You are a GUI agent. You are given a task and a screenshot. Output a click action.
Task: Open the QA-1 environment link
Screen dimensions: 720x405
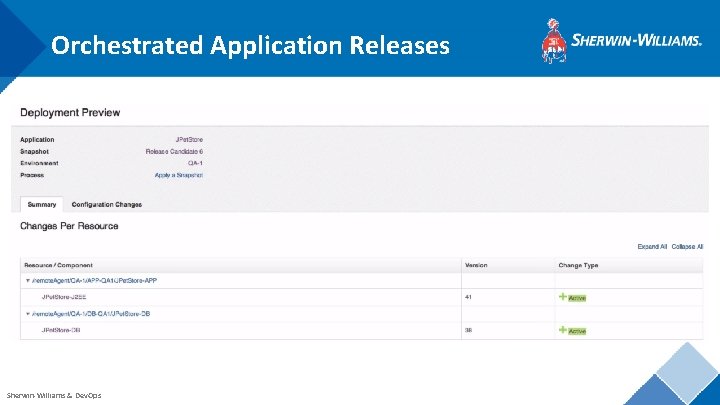point(195,163)
